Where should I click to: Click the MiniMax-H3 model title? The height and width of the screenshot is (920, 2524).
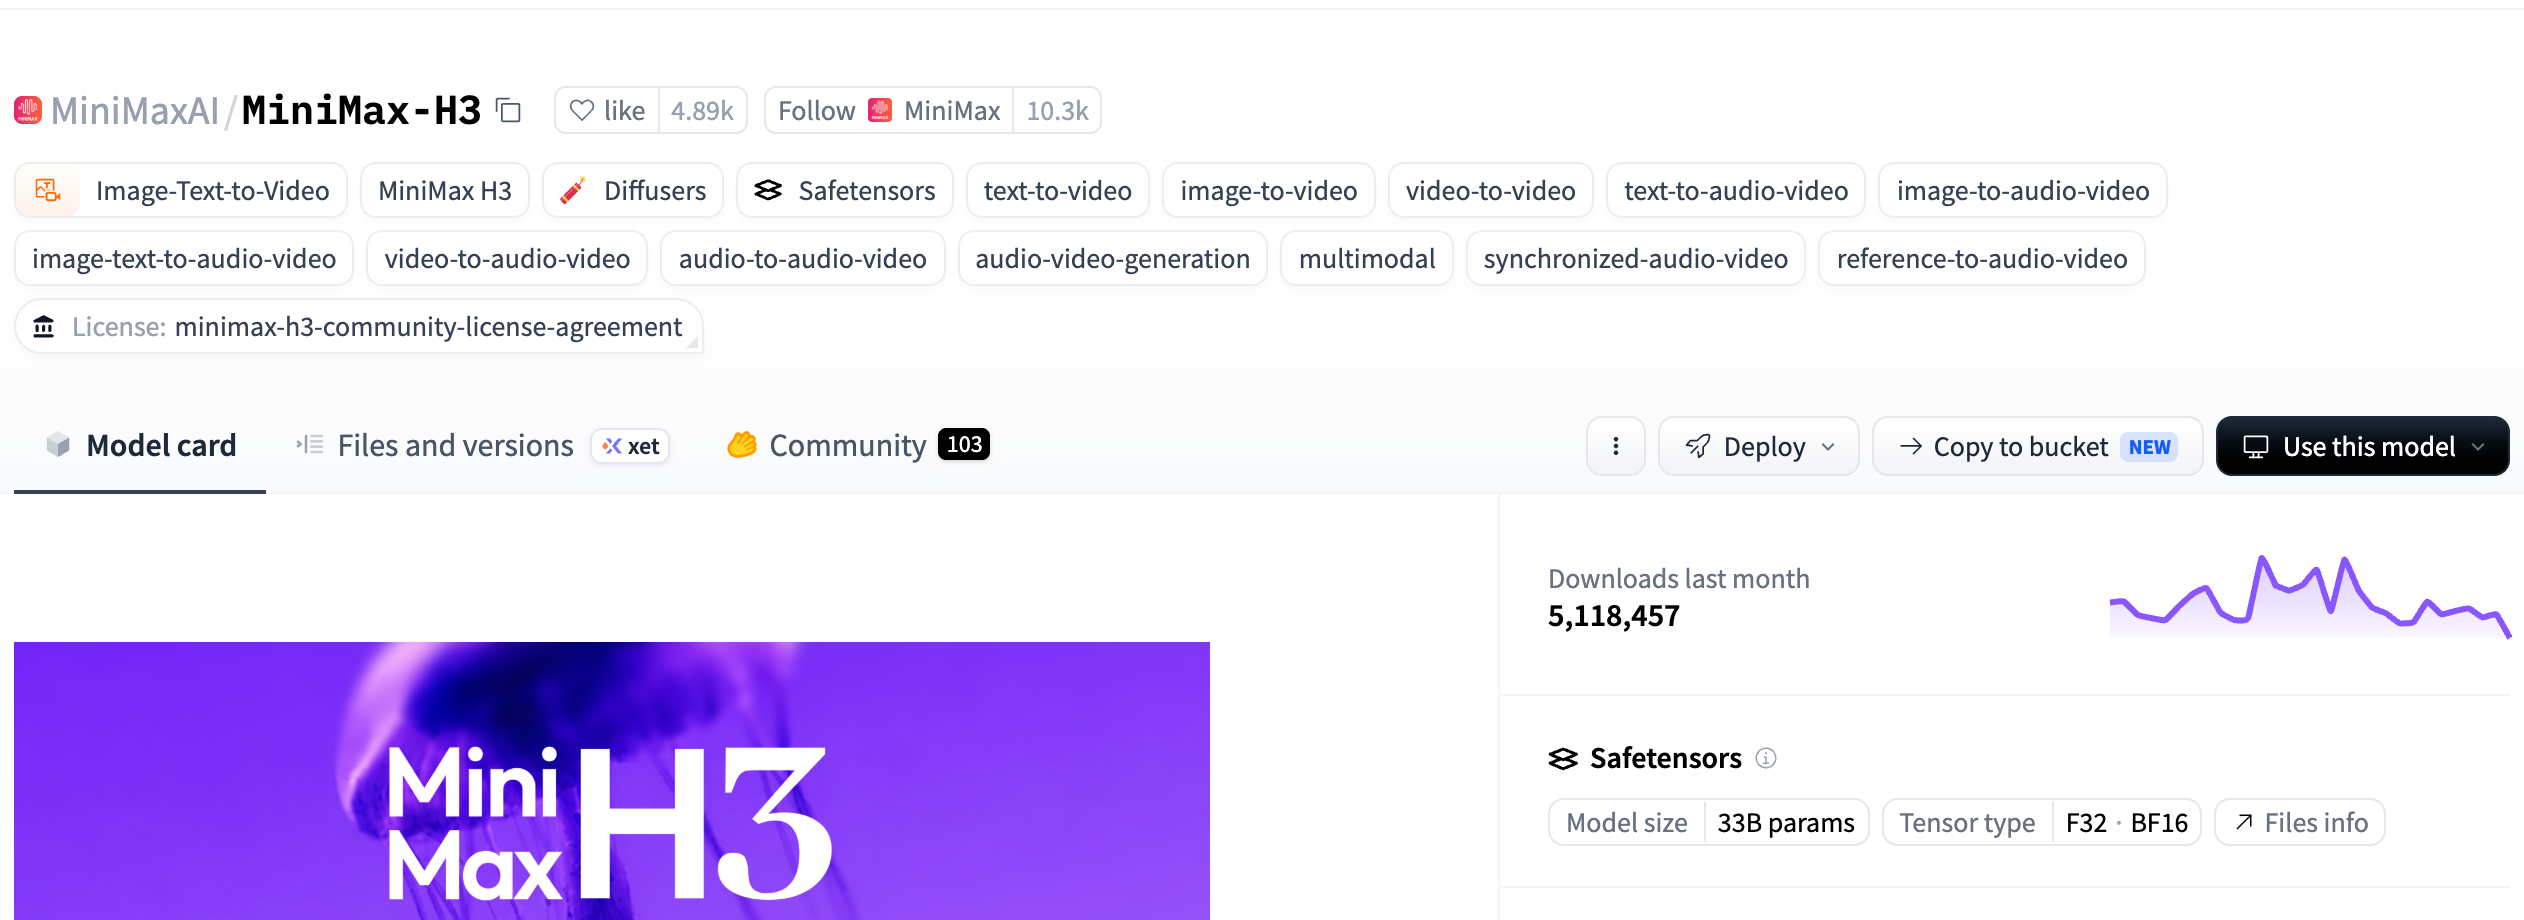tap(361, 110)
